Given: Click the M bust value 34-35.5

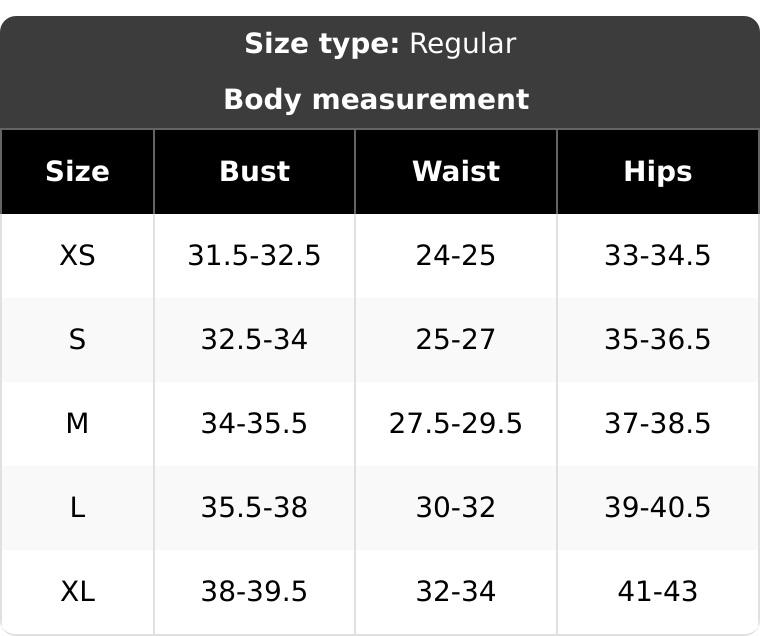Looking at the screenshot, I should coord(254,423).
